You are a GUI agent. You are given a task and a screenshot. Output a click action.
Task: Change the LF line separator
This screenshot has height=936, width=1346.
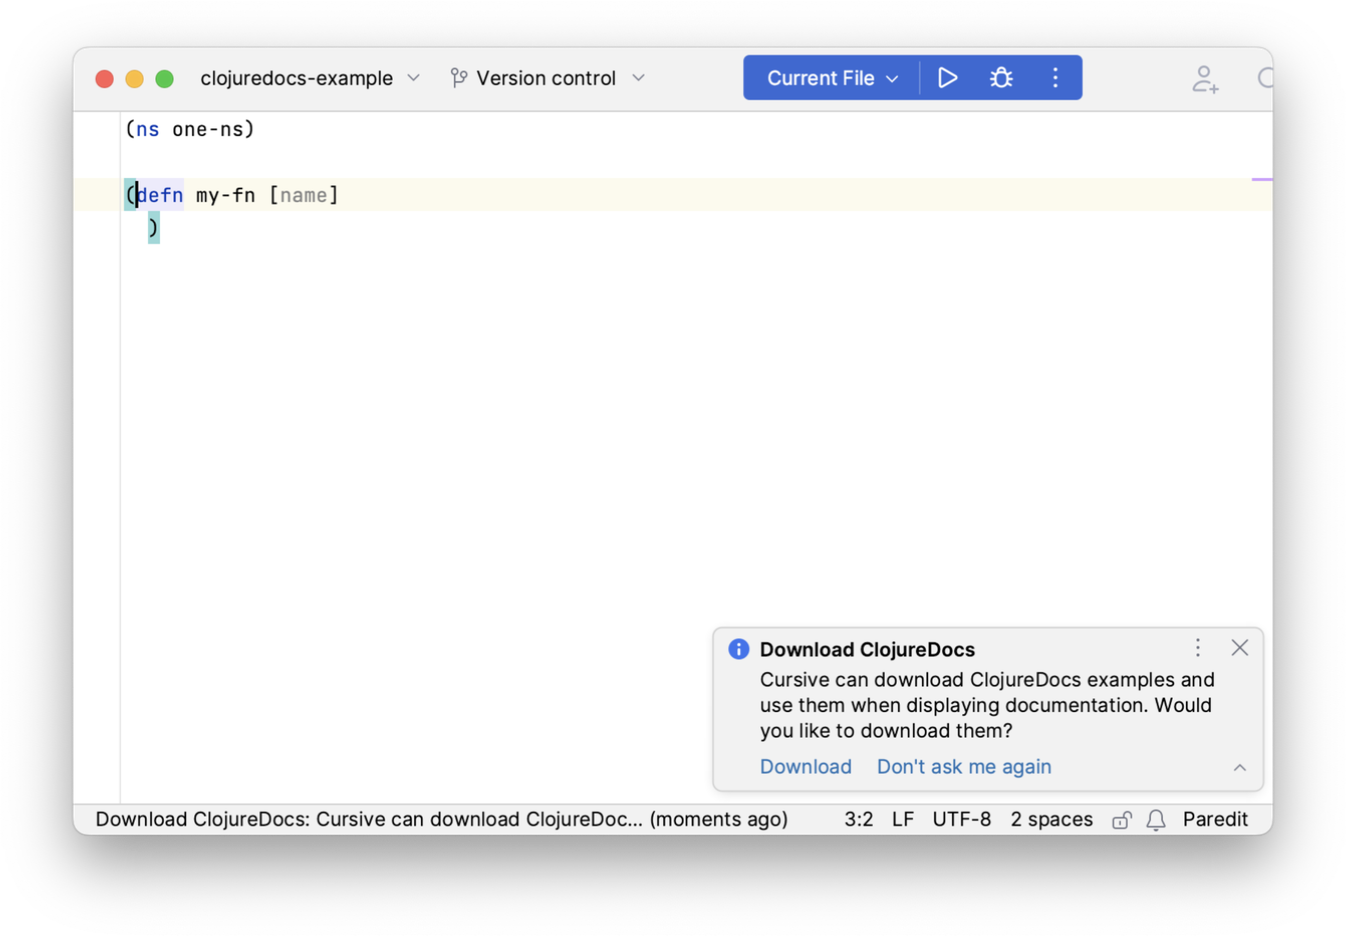pyautogui.click(x=903, y=819)
